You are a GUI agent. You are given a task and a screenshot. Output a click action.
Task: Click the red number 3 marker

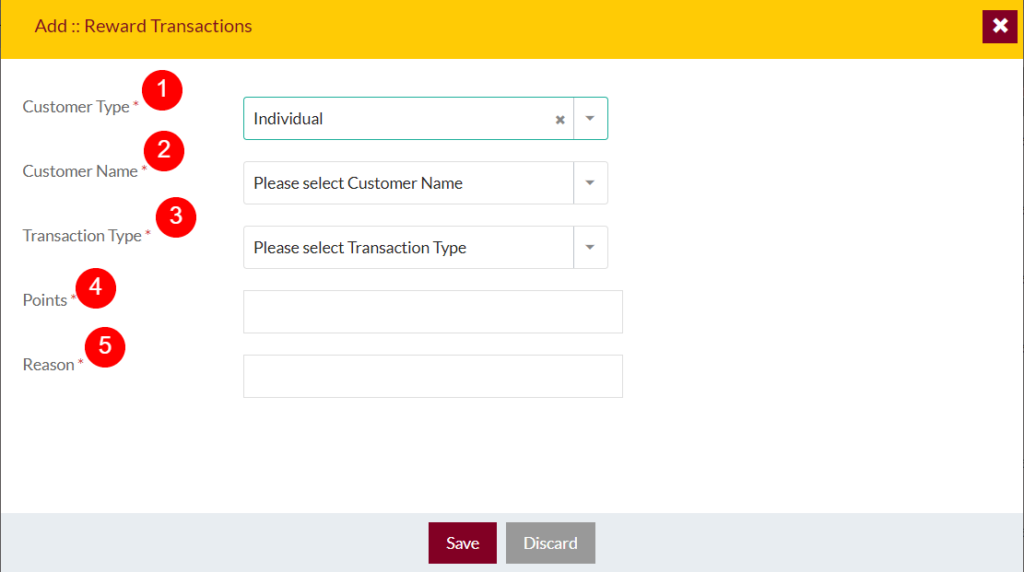click(x=176, y=217)
